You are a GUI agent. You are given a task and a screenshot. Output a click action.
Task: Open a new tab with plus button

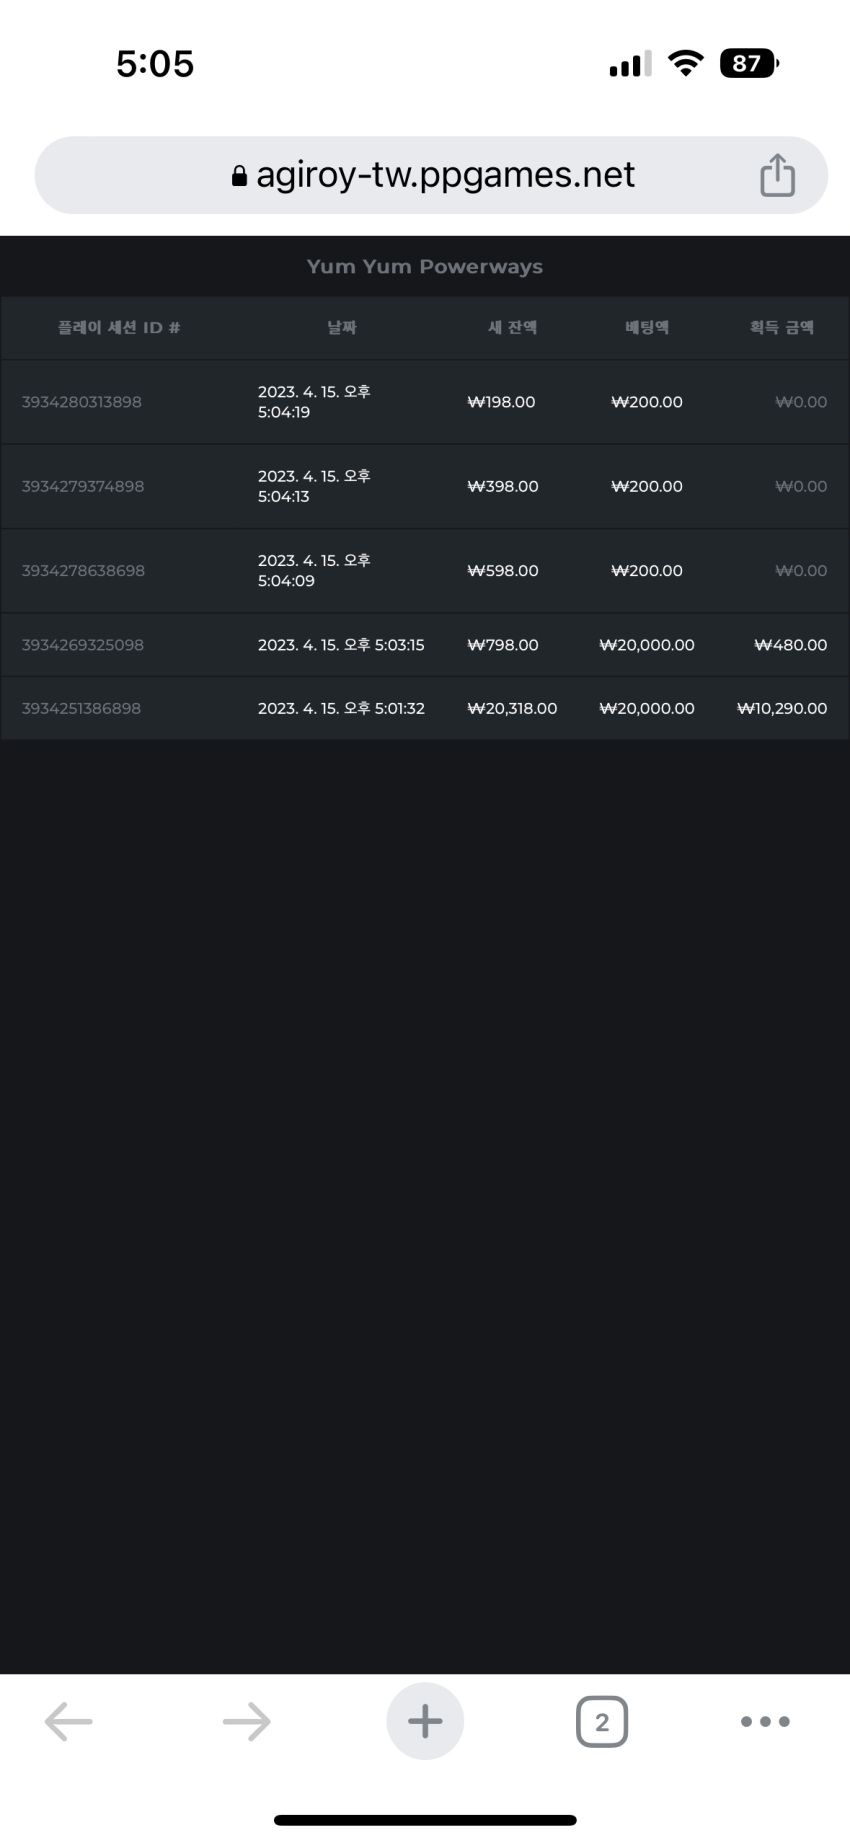click(425, 1721)
